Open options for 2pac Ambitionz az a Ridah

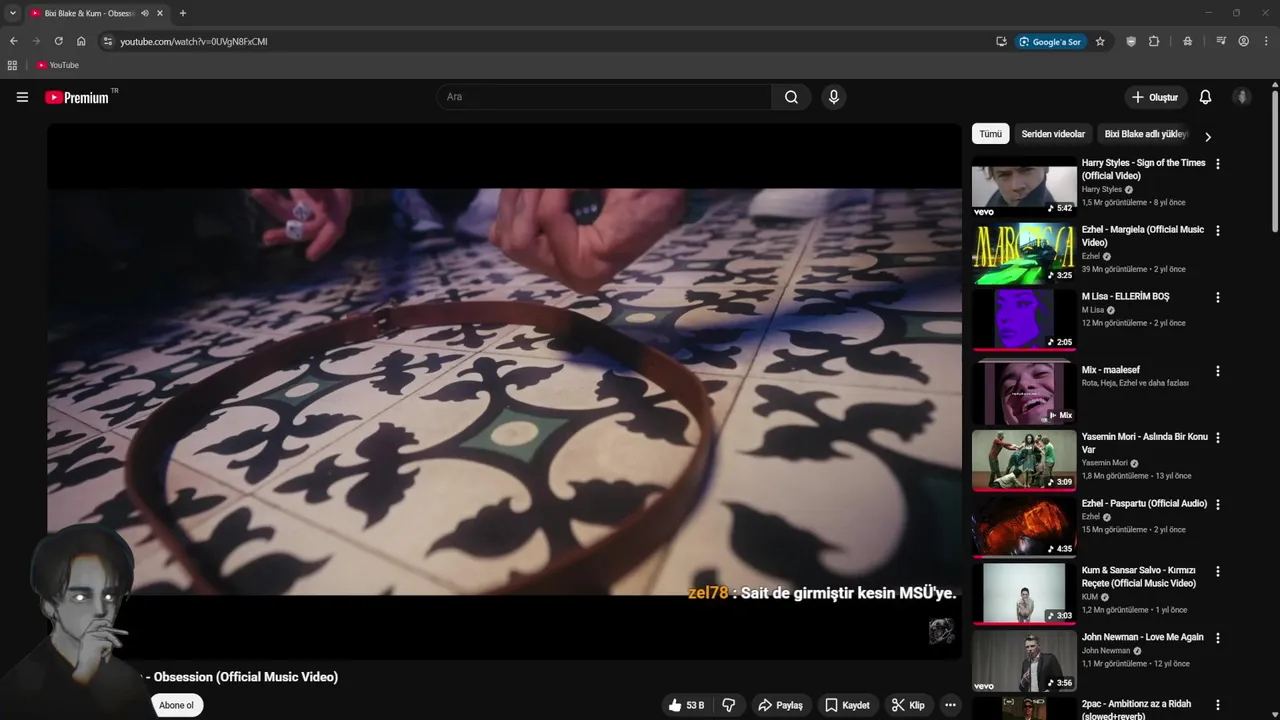tap(1217, 705)
